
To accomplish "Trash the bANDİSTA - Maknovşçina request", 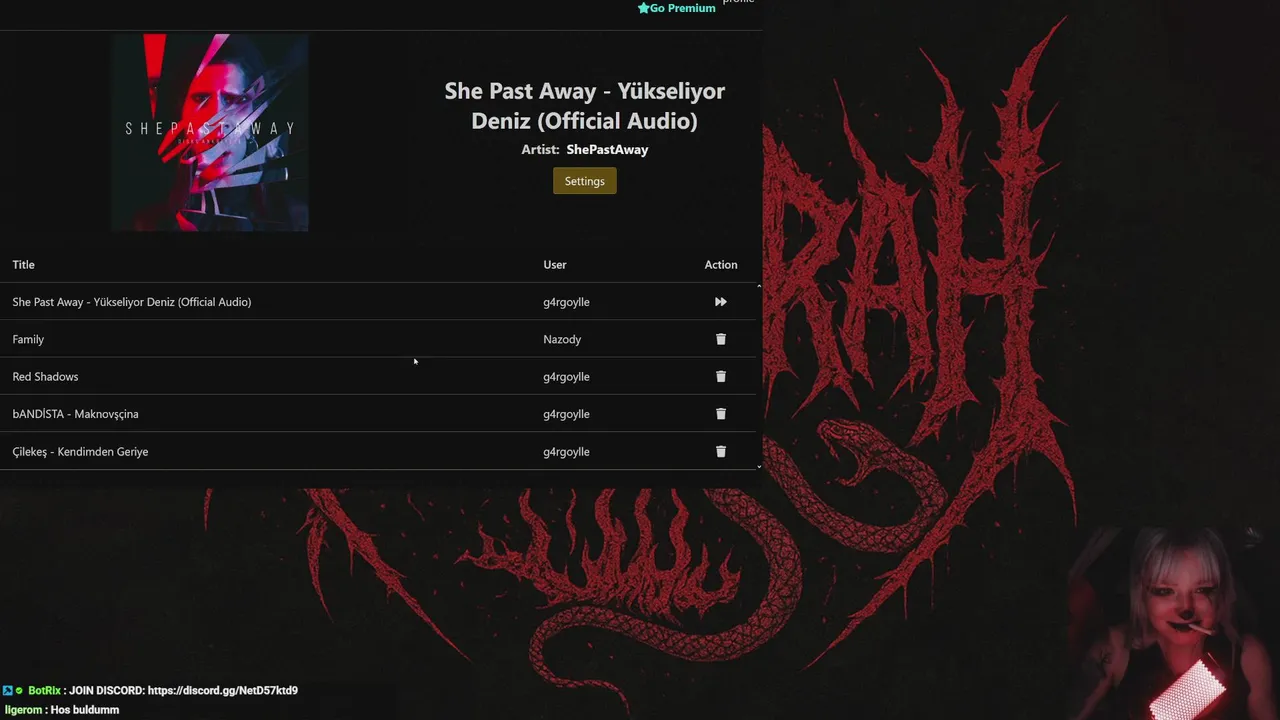I will pyautogui.click(x=720, y=414).
